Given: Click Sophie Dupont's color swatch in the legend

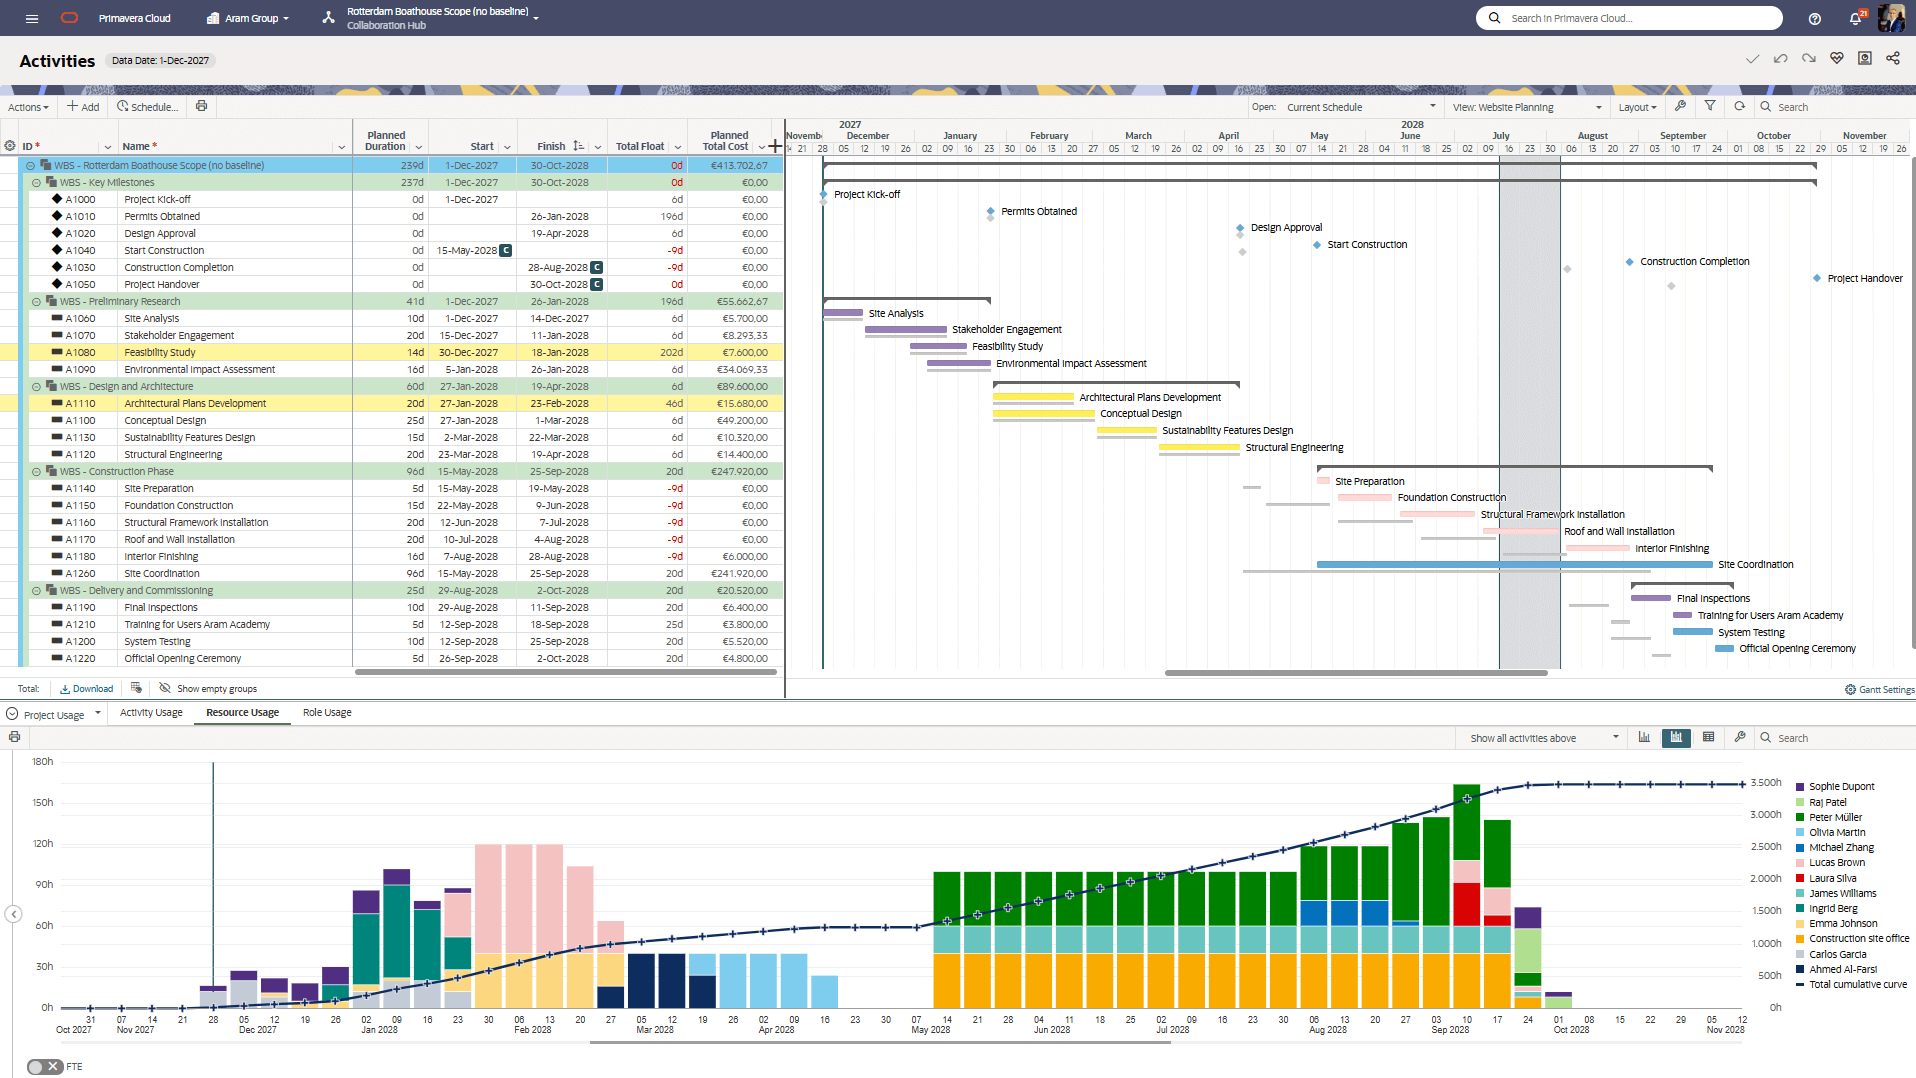Looking at the screenshot, I should [x=1799, y=786].
